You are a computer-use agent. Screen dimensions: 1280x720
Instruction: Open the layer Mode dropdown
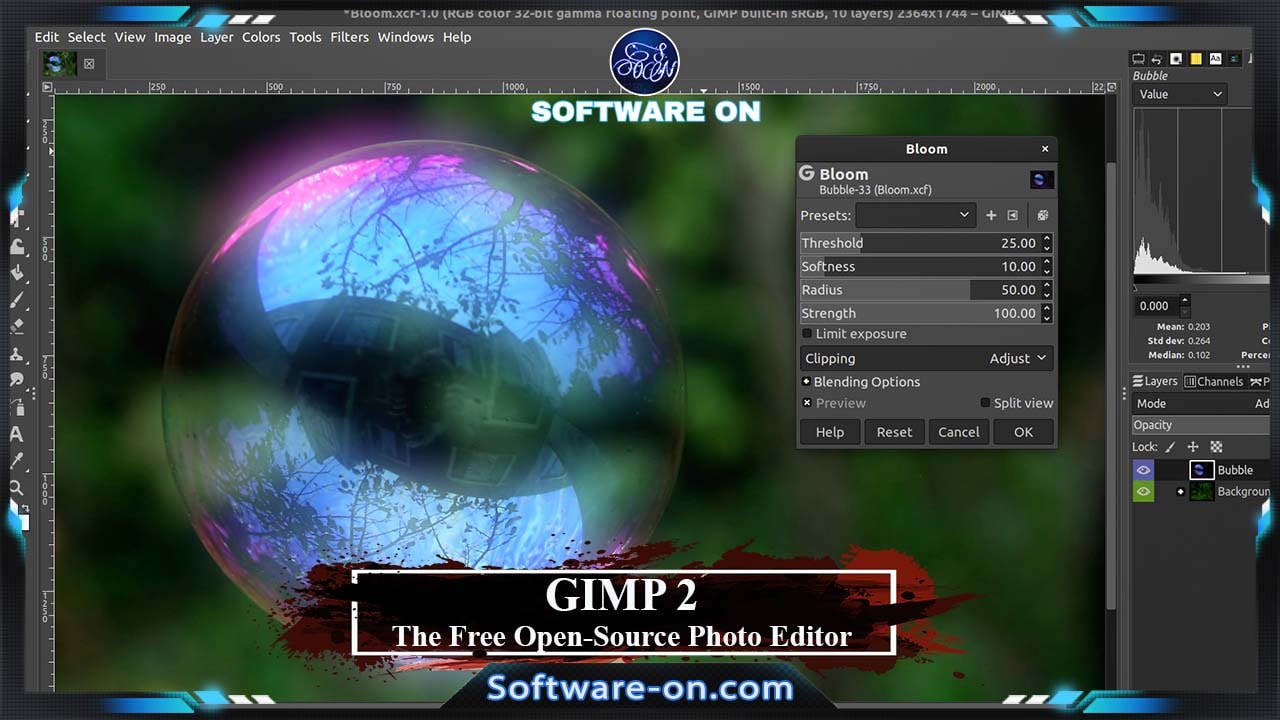pos(1201,404)
